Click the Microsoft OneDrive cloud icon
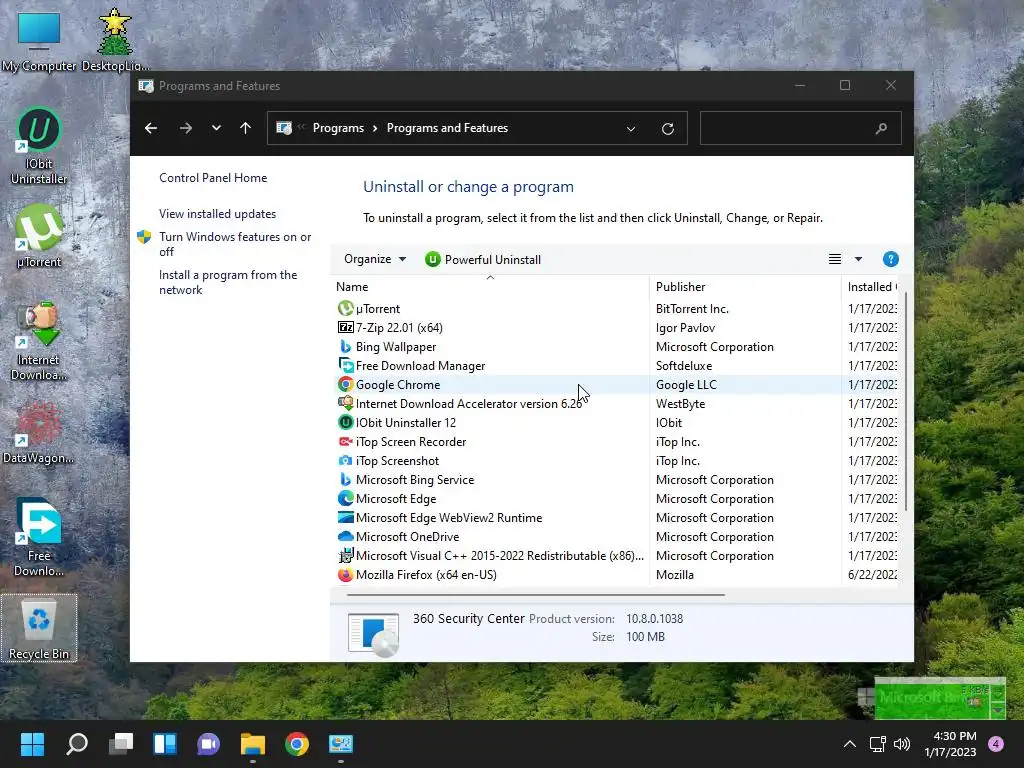Viewport: 1024px width, 768px height. tap(345, 536)
